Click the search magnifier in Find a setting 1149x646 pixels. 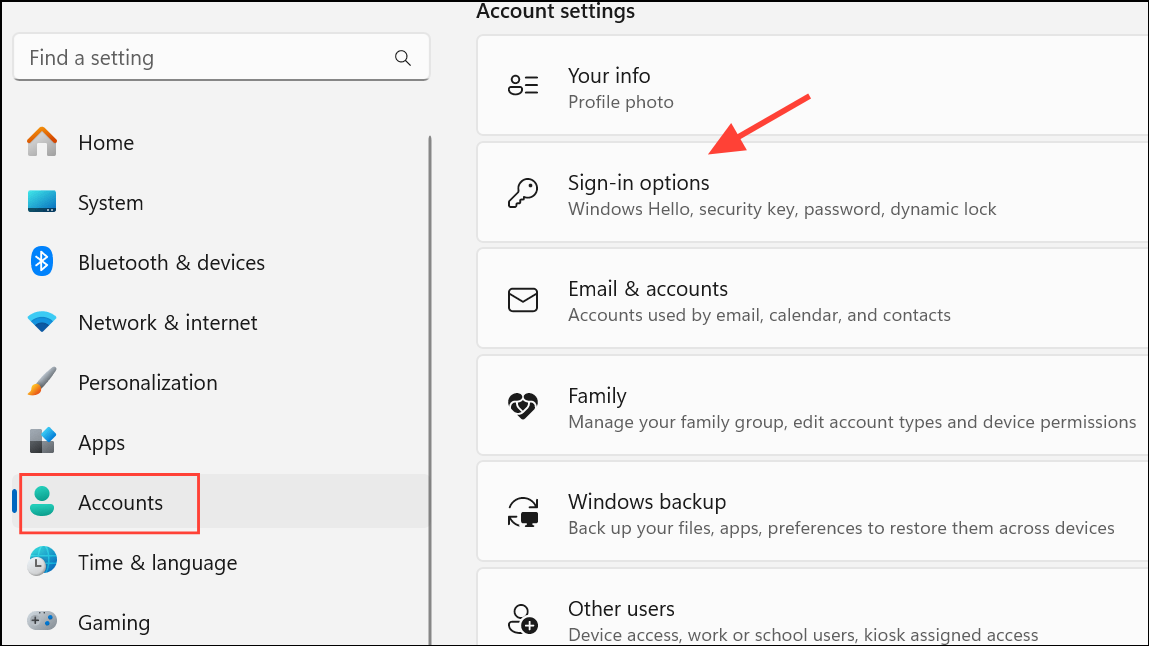click(403, 57)
